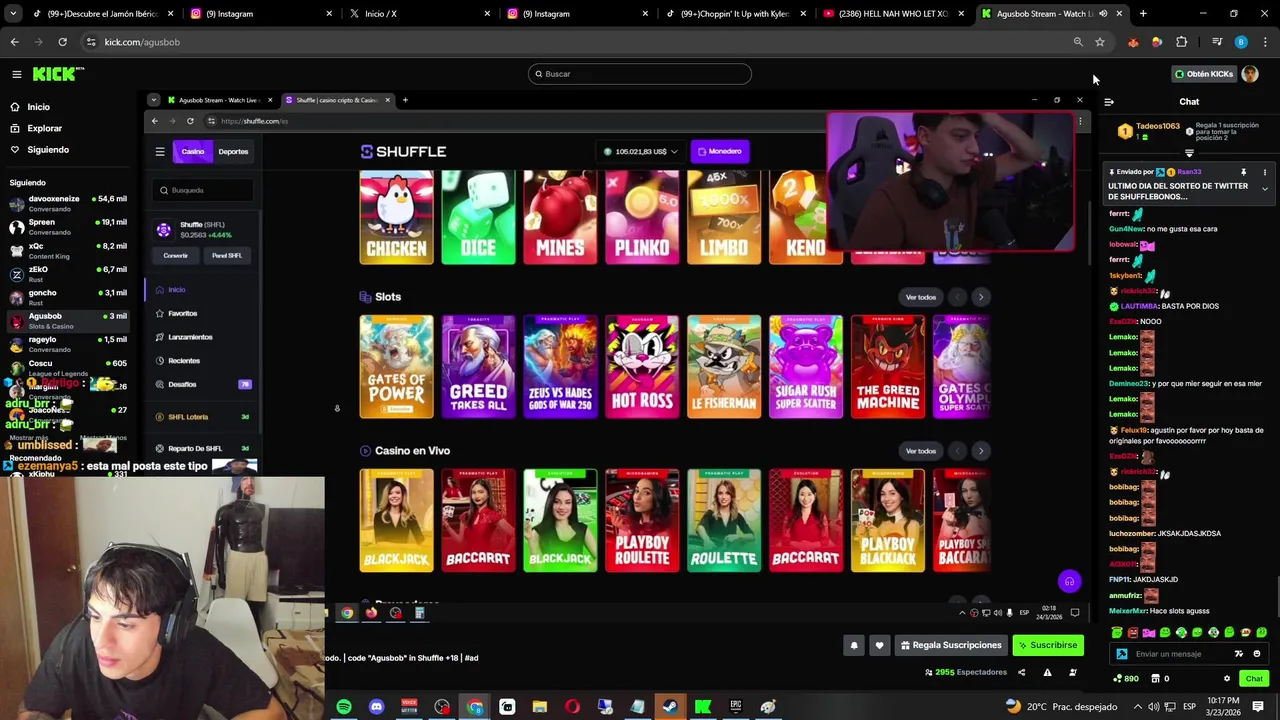Share the stream via share icon

(x=1021, y=673)
